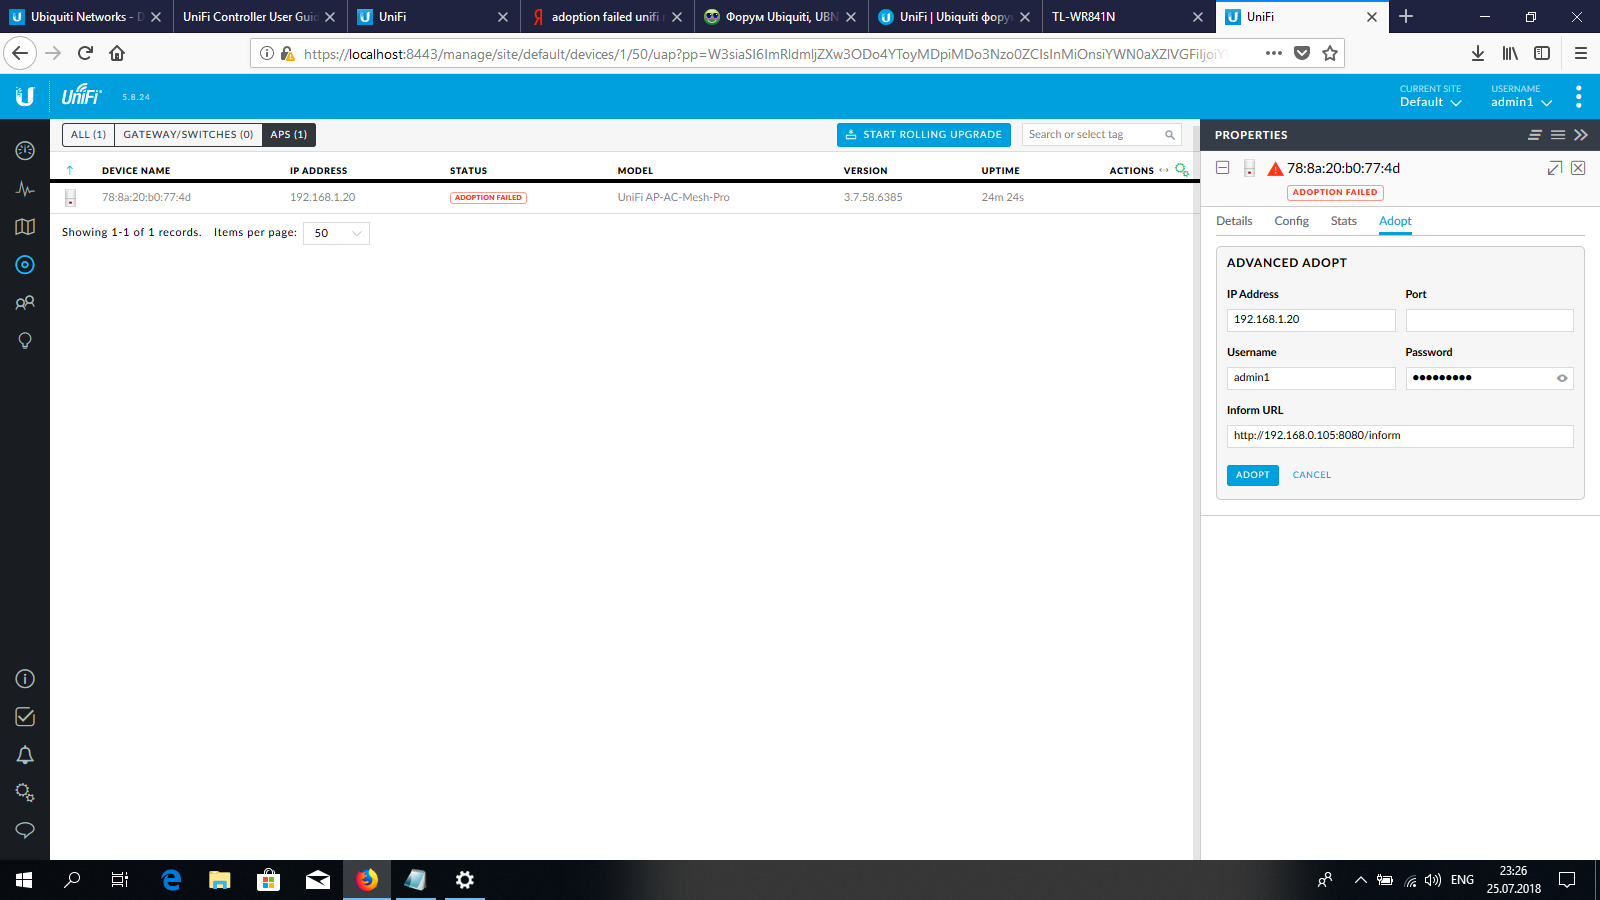Click the IP Address input field
This screenshot has width=1600, height=900.
point(1311,320)
